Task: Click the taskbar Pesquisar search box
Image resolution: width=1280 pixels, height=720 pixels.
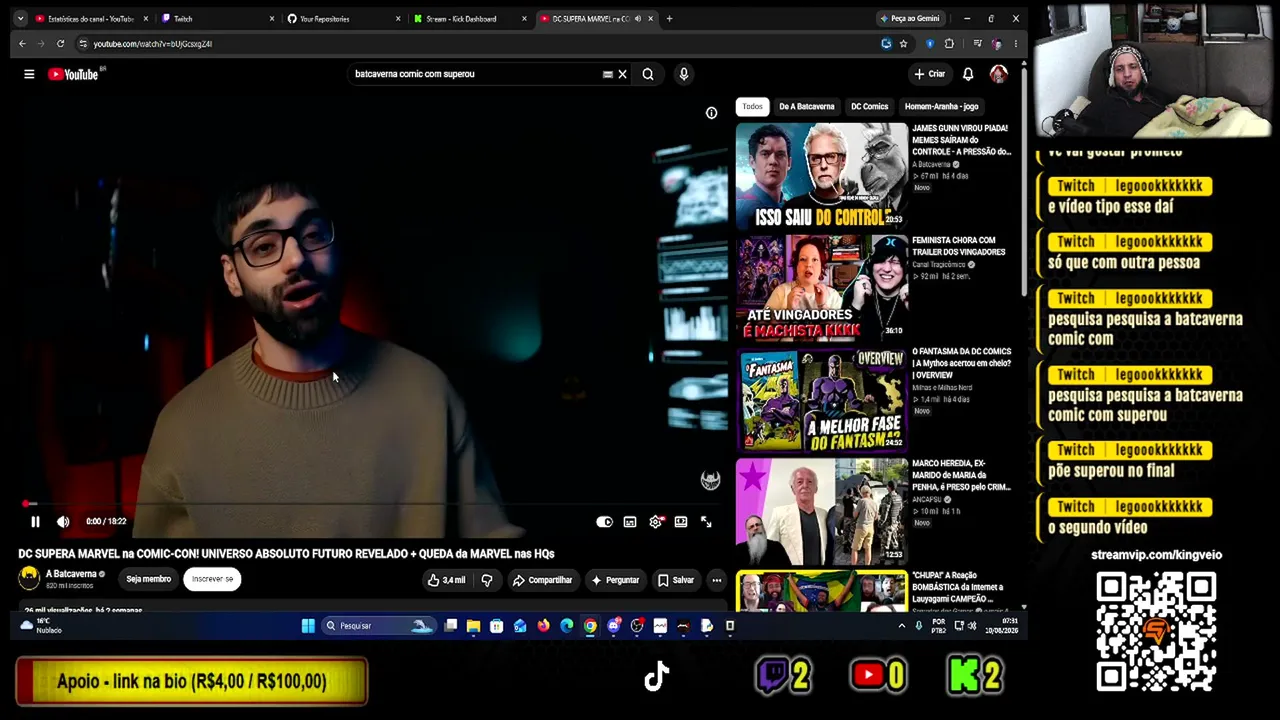Action: [379, 626]
